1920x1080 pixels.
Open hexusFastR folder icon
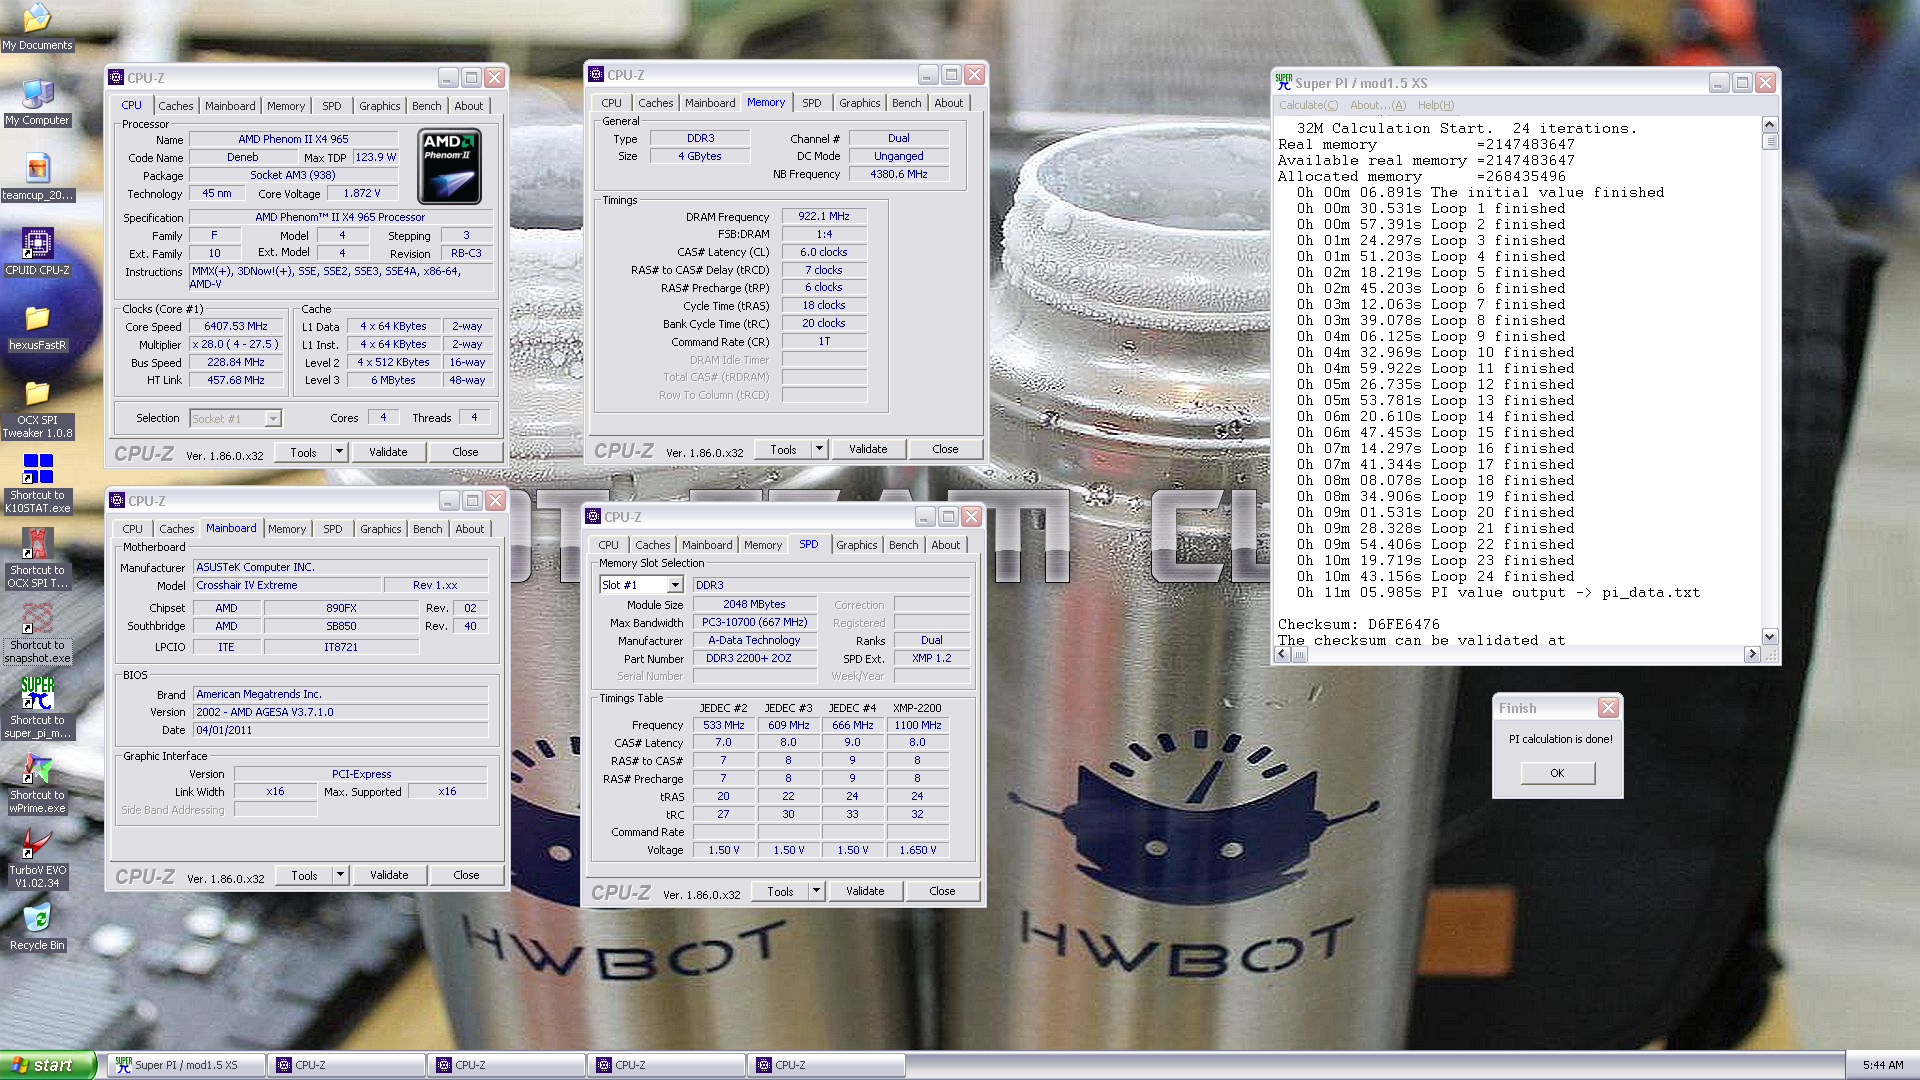pyautogui.click(x=37, y=327)
